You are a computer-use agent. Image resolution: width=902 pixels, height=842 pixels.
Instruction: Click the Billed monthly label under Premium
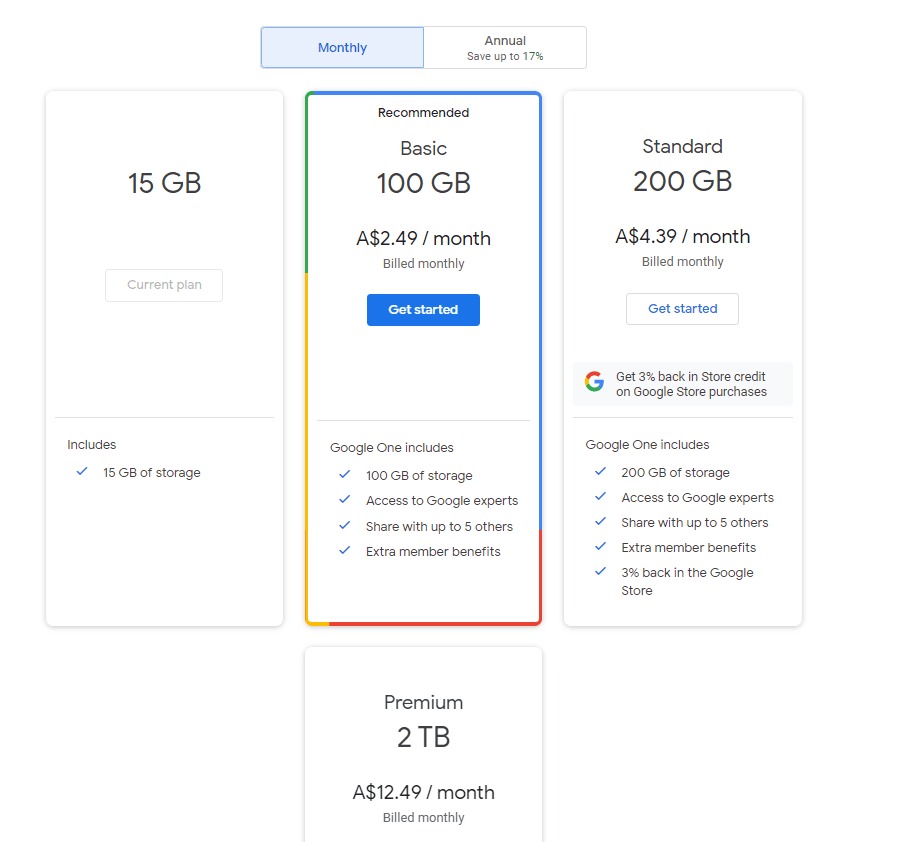(x=423, y=817)
